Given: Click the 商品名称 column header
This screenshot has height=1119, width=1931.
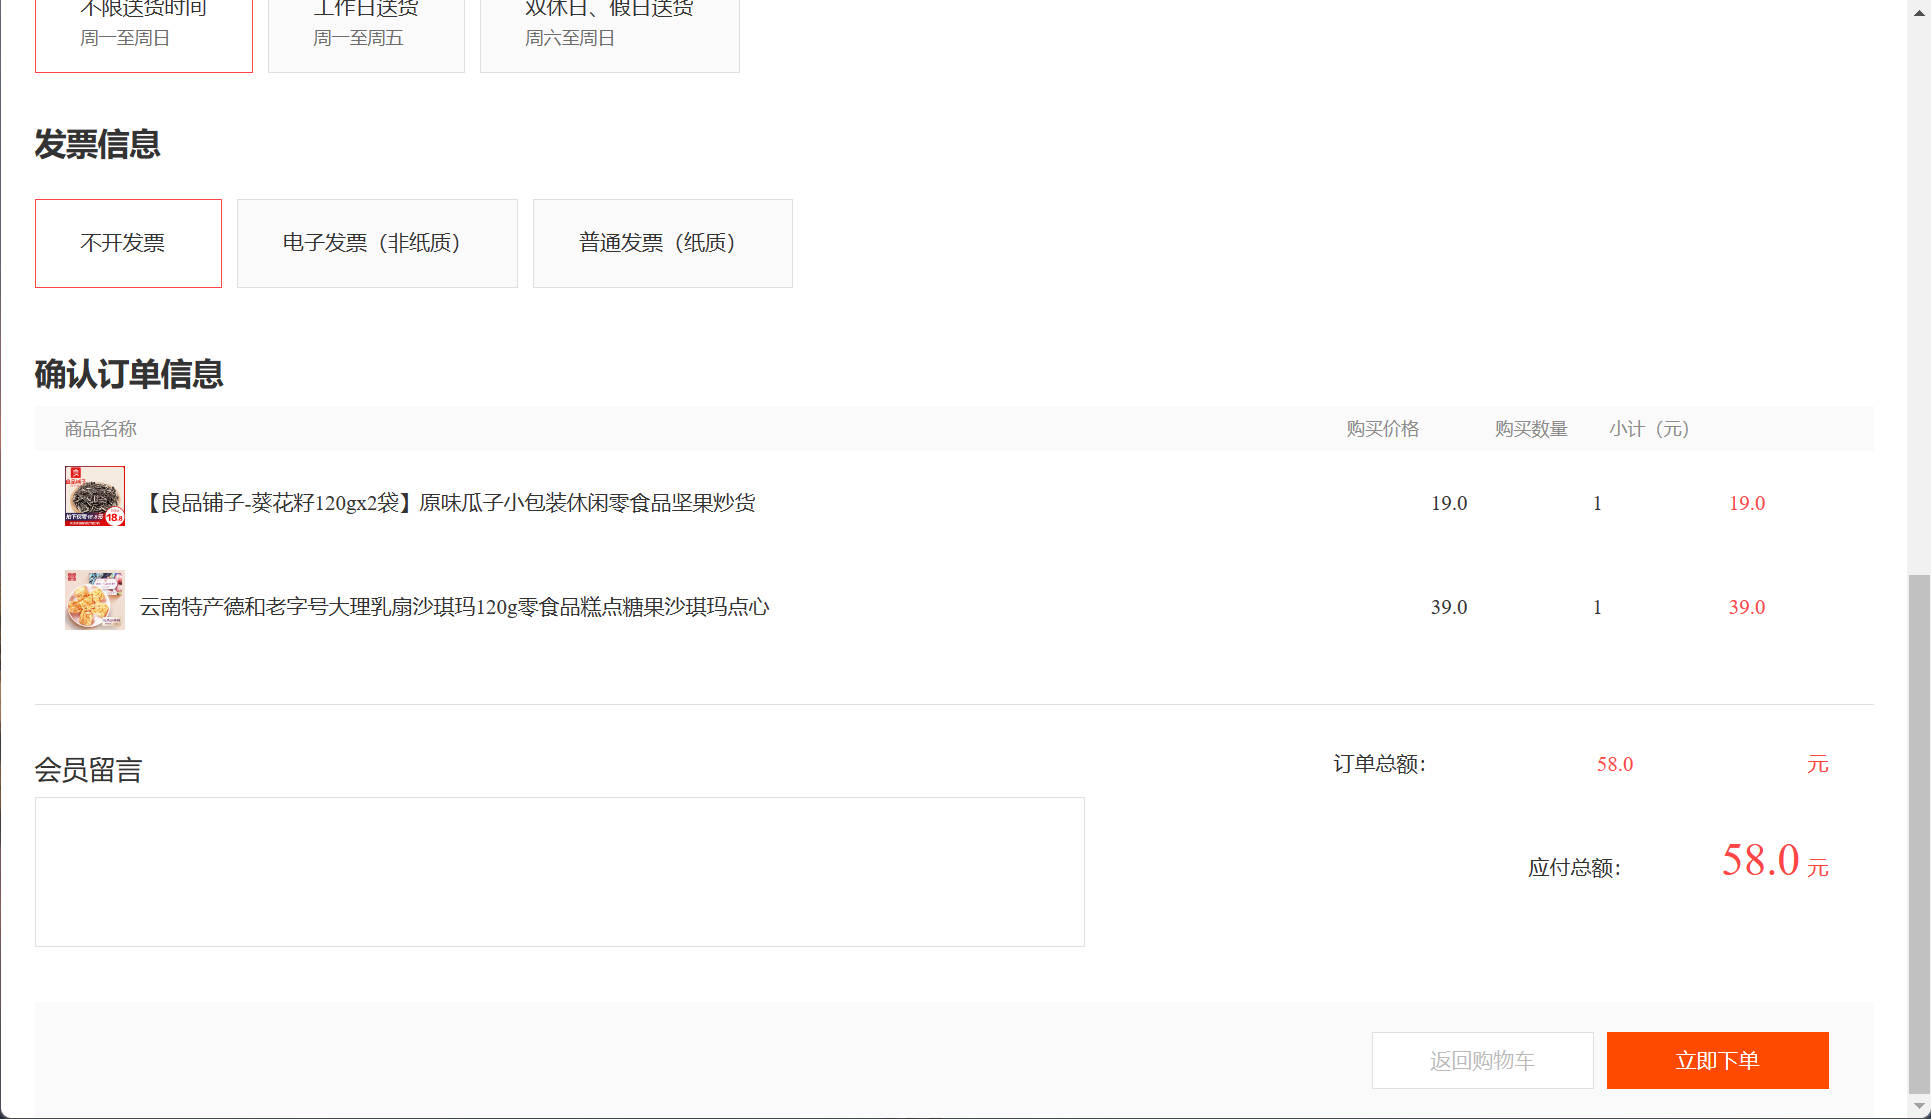Looking at the screenshot, I should coord(99,428).
